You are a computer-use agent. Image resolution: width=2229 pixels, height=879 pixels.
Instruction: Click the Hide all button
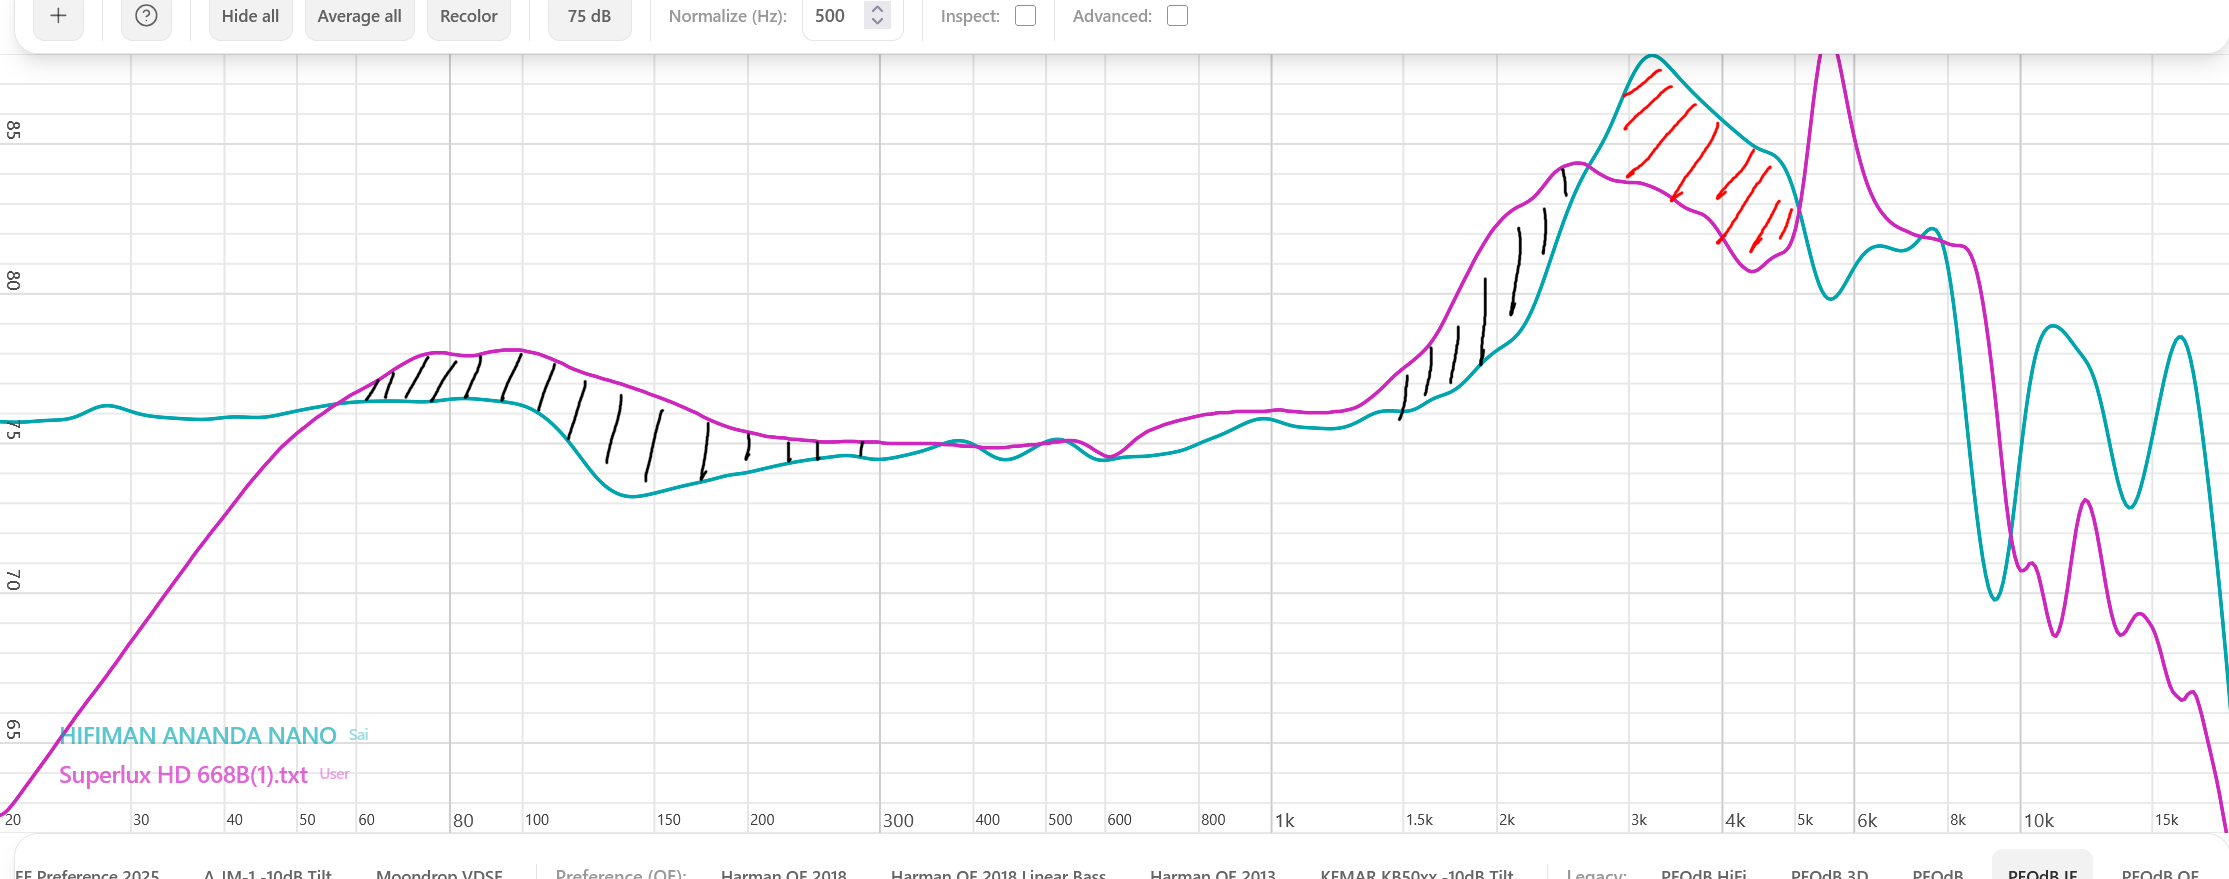click(250, 16)
